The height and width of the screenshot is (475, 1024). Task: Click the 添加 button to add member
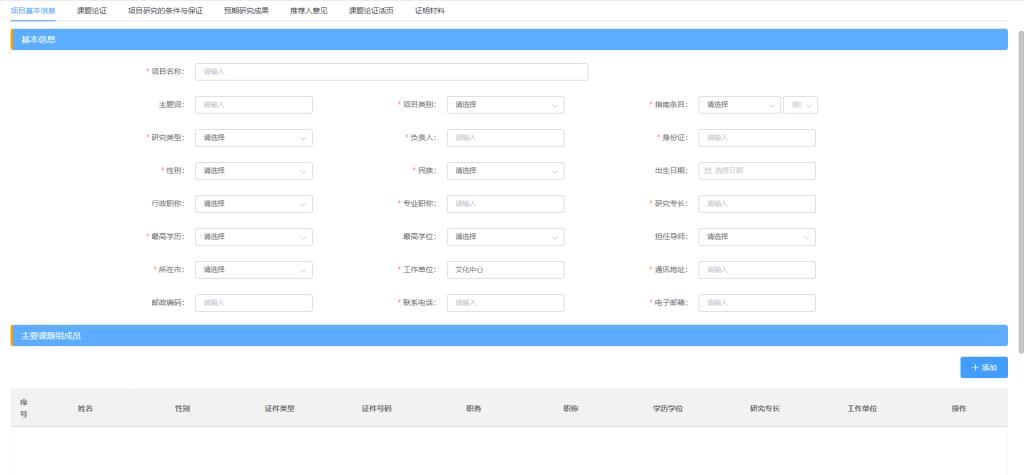(x=984, y=368)
